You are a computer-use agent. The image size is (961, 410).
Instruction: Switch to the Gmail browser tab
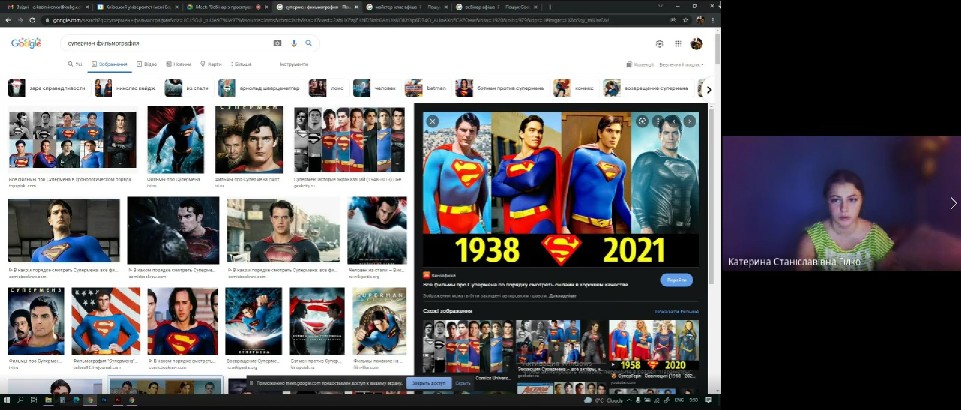pyautogui.click(x=47, y=7)
